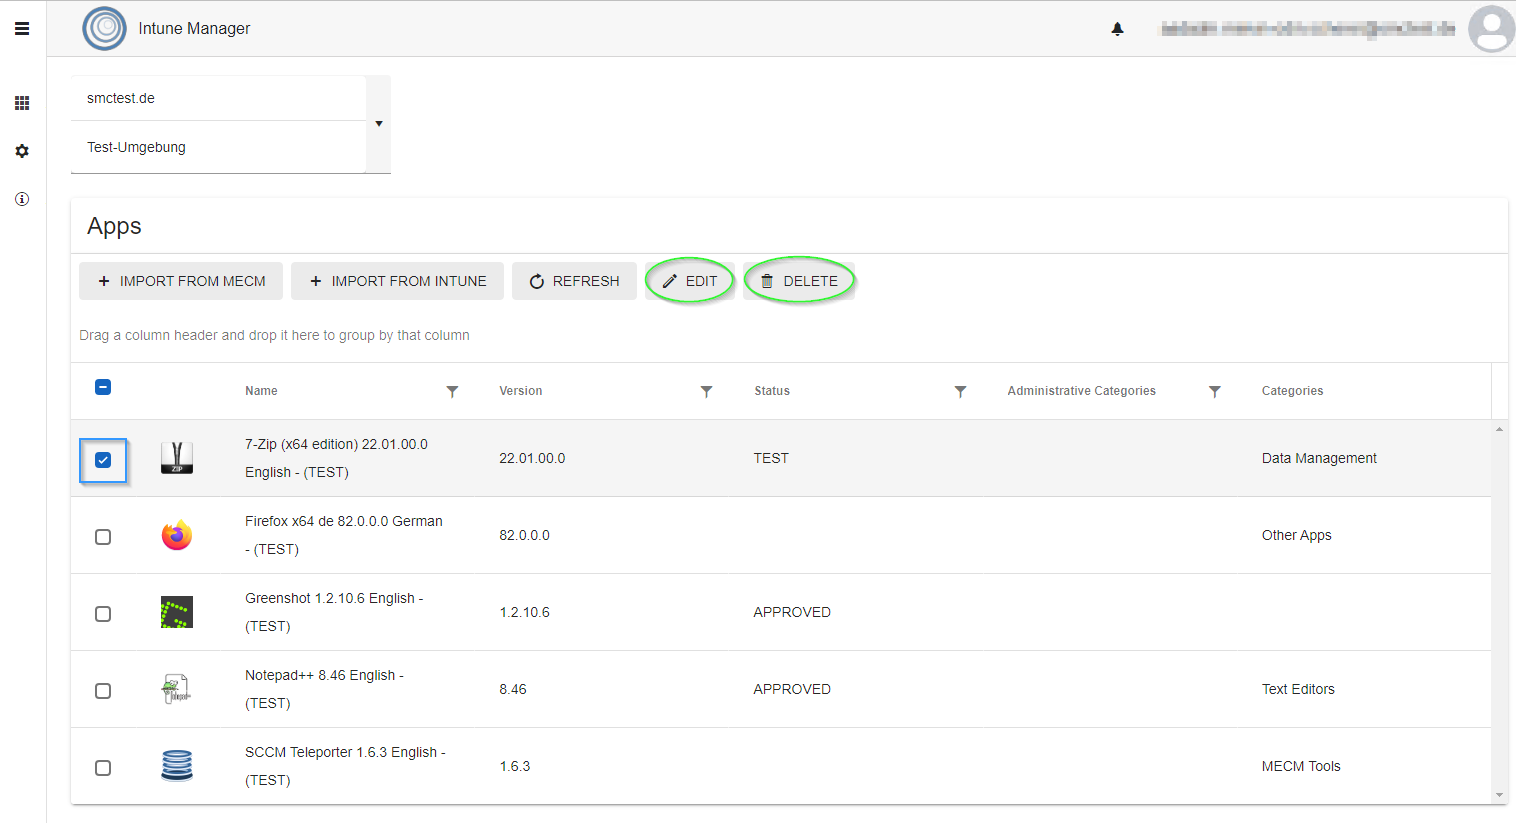Click the 7-Zip app icon

point(177,458)
